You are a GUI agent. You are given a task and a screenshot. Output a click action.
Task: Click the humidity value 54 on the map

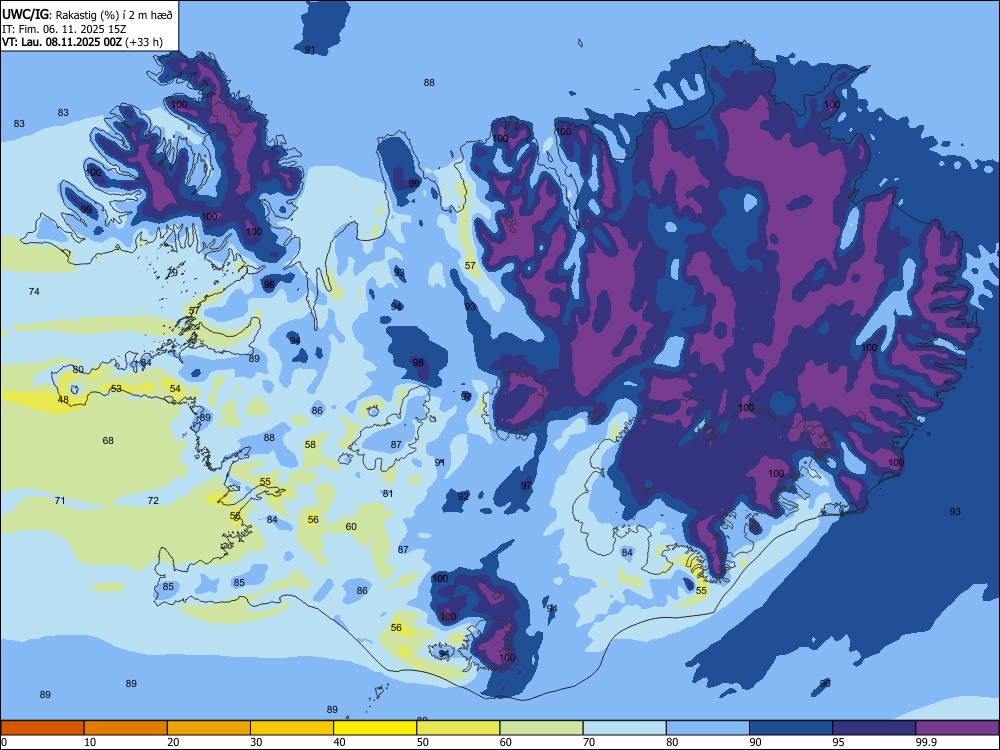pos(175,388)
